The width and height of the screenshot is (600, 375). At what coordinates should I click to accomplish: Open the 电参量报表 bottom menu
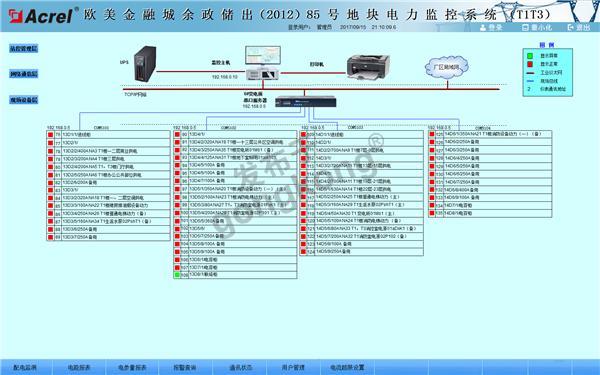[x=132, y=367]
